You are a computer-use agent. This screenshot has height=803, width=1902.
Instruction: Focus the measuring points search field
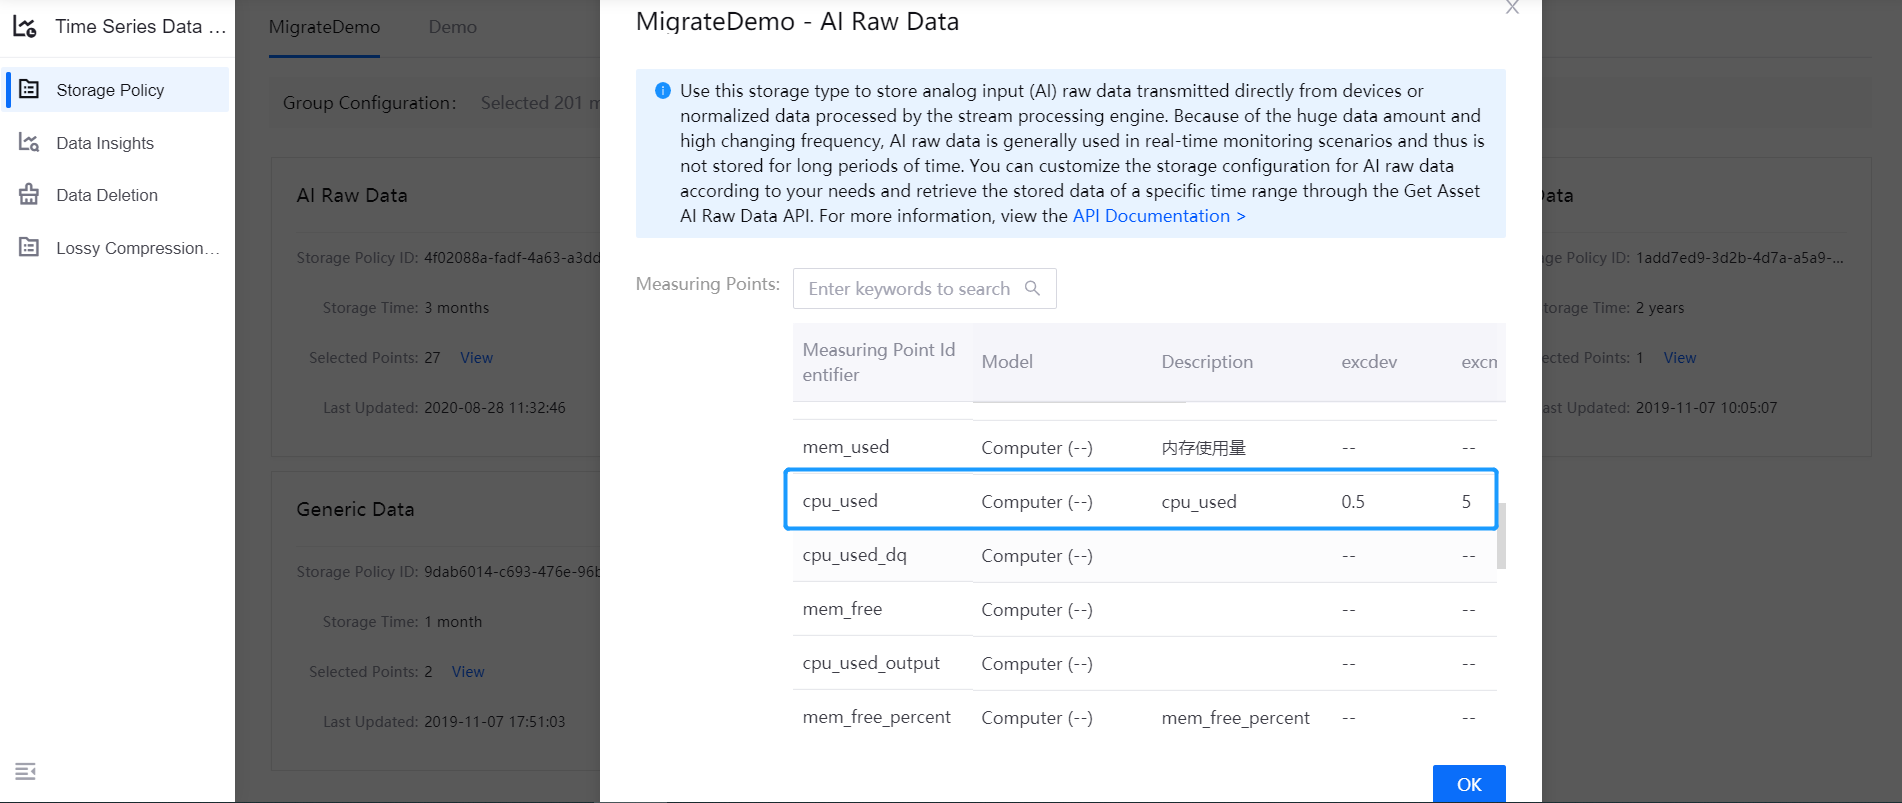click(909, 289)
